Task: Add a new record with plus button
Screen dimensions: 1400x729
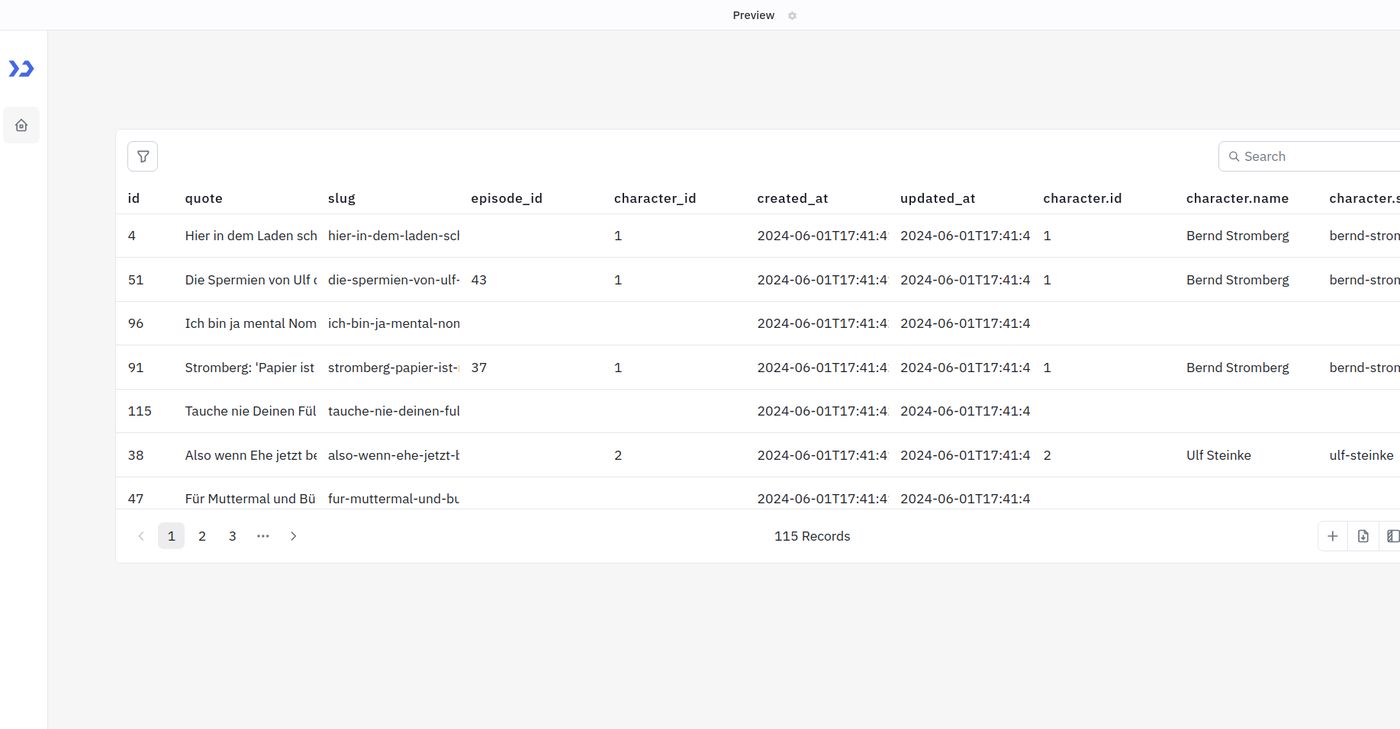Action: [1332, 536]
